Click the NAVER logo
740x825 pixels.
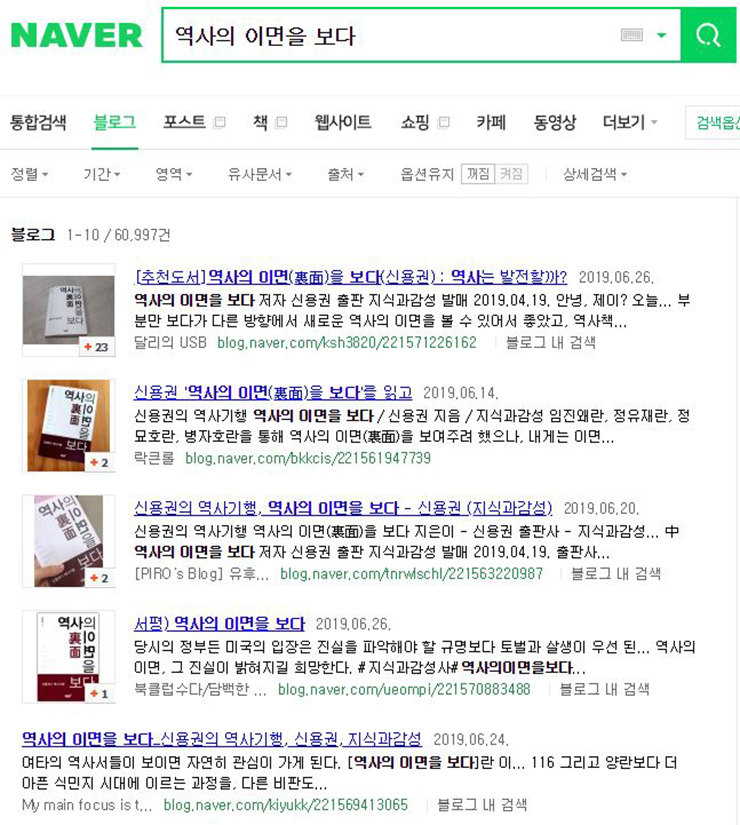point(77,35)
